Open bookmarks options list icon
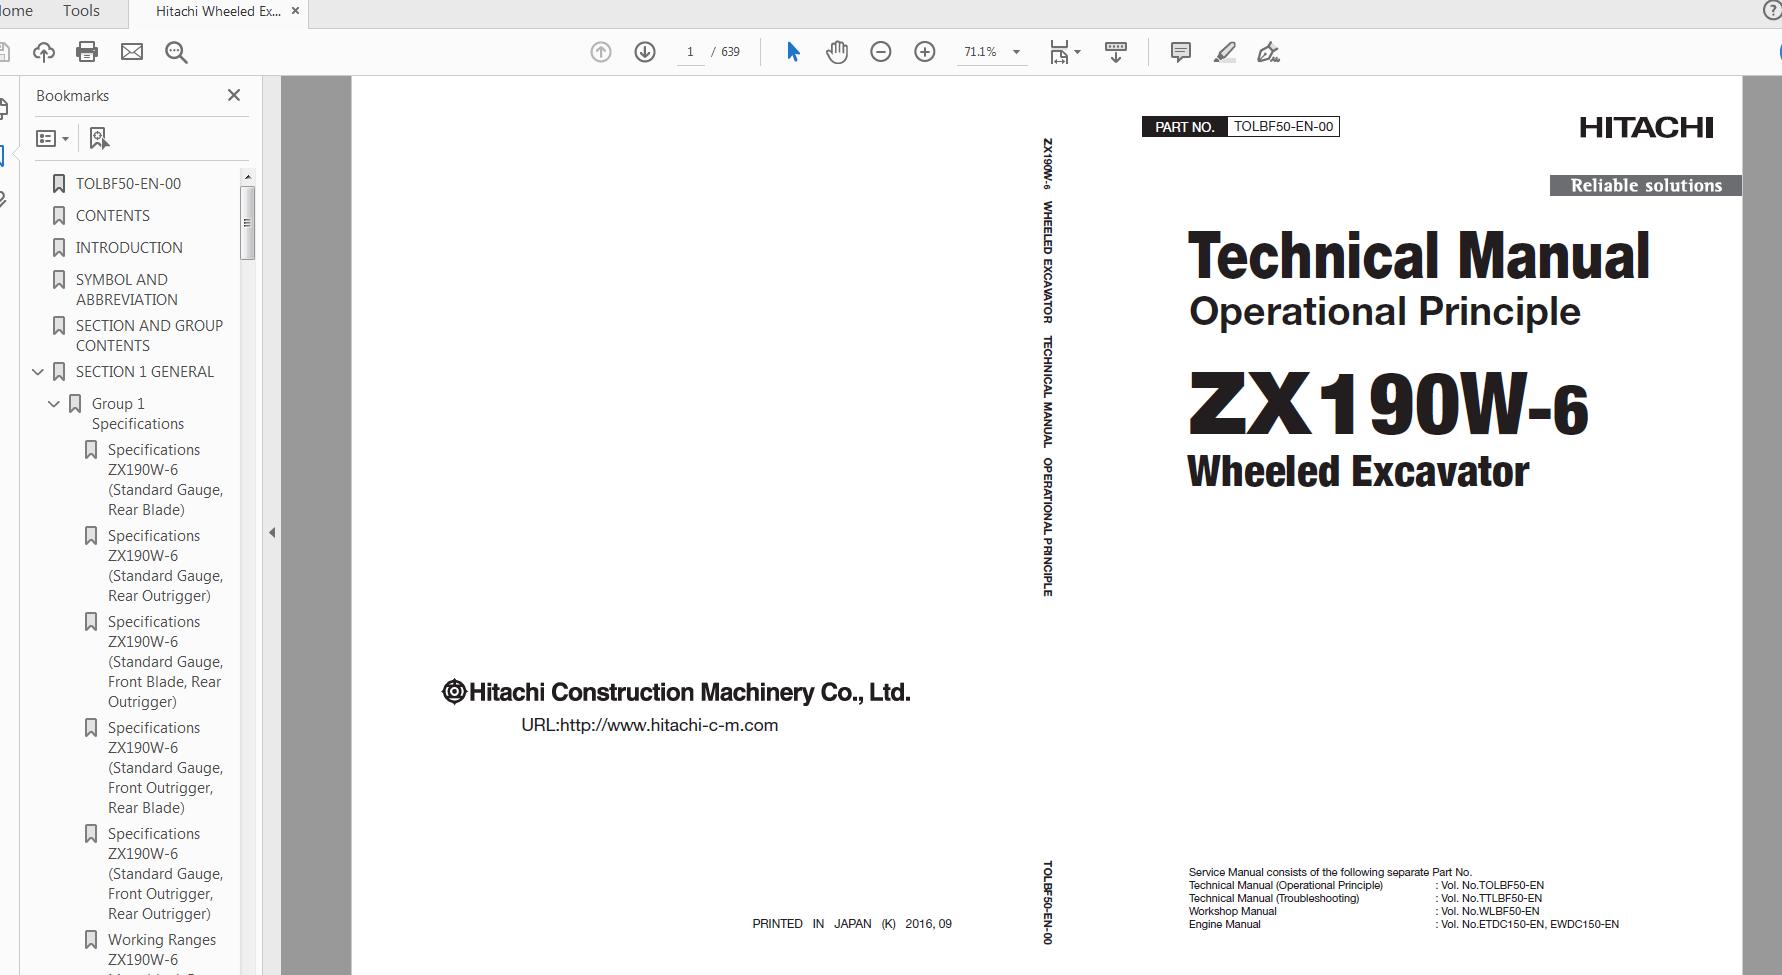1782x975 pixels. tap(52, 138)
